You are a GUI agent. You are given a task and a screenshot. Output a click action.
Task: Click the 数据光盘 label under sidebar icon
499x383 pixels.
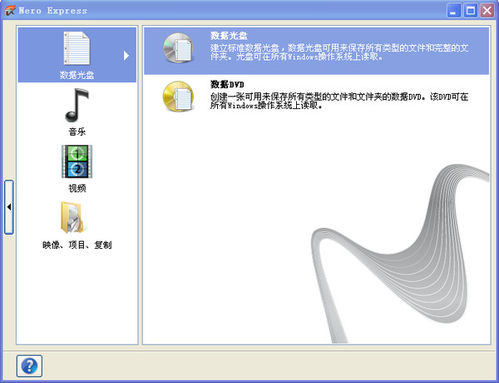click(77, 75)
